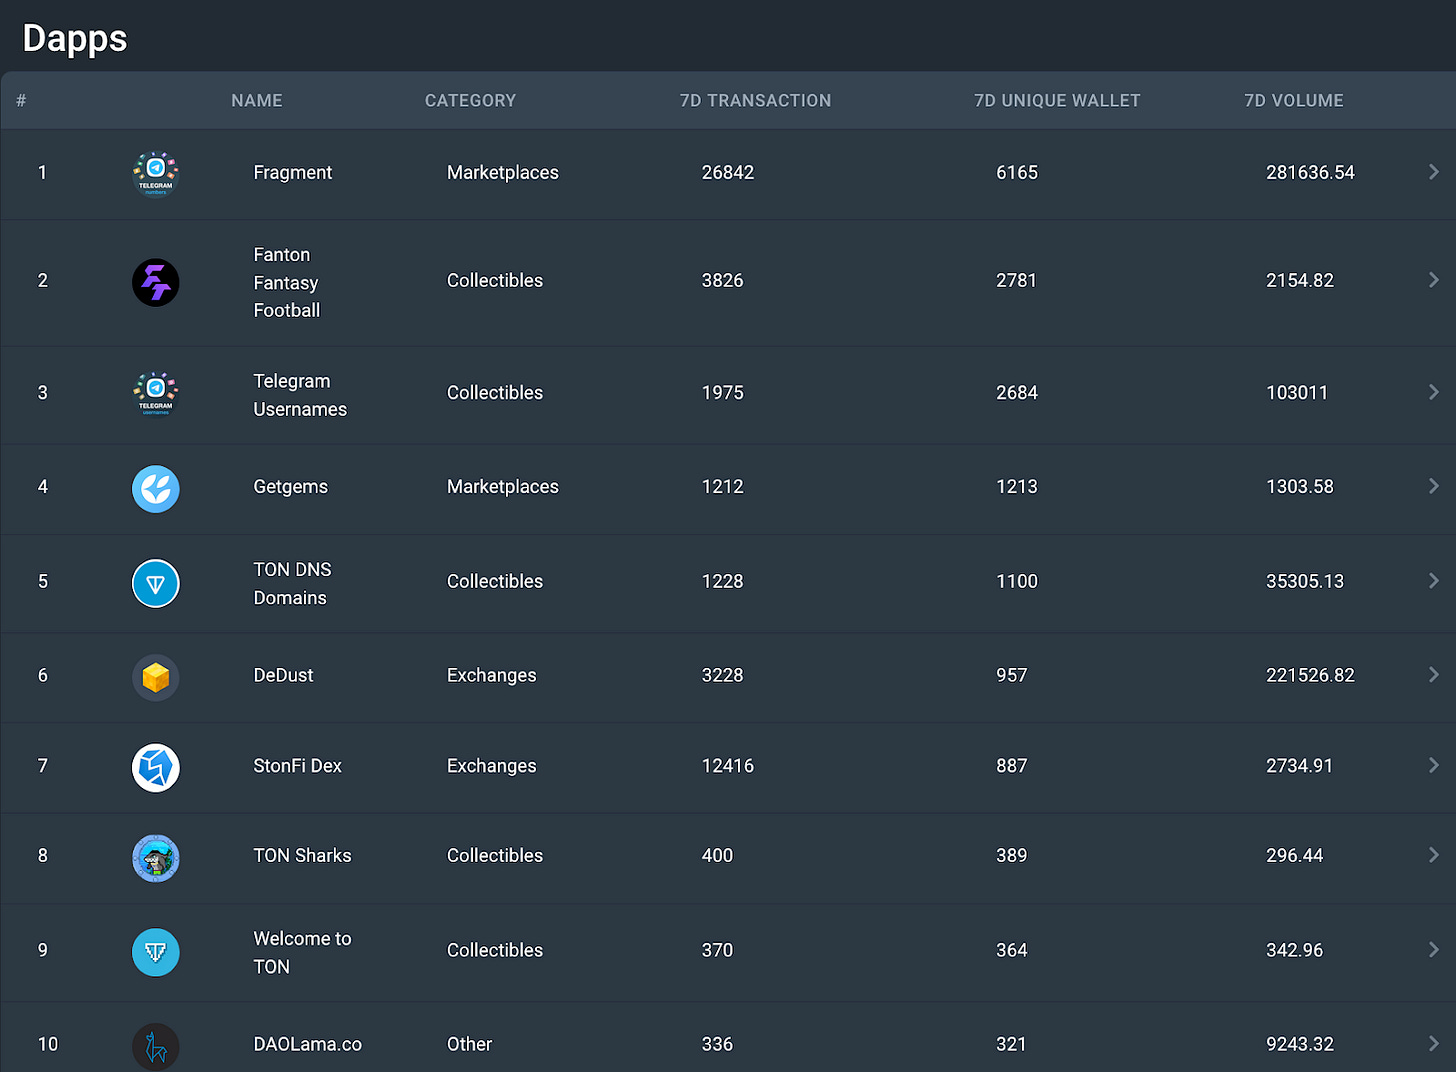The height and width of the screenshot is (1072, 1456).
Task: Click the StonFi Dex logo icon
Action: (156, 768)
